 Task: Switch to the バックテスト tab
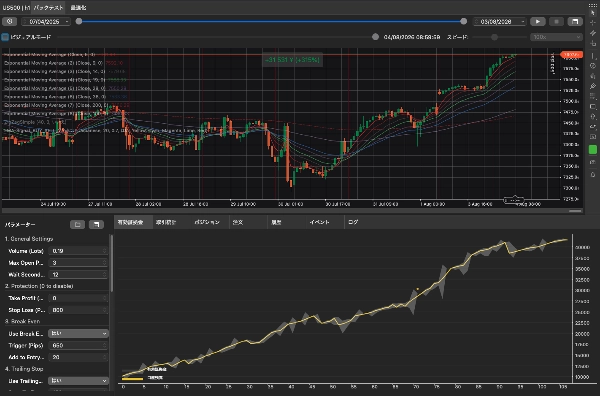tap(48, 8)
